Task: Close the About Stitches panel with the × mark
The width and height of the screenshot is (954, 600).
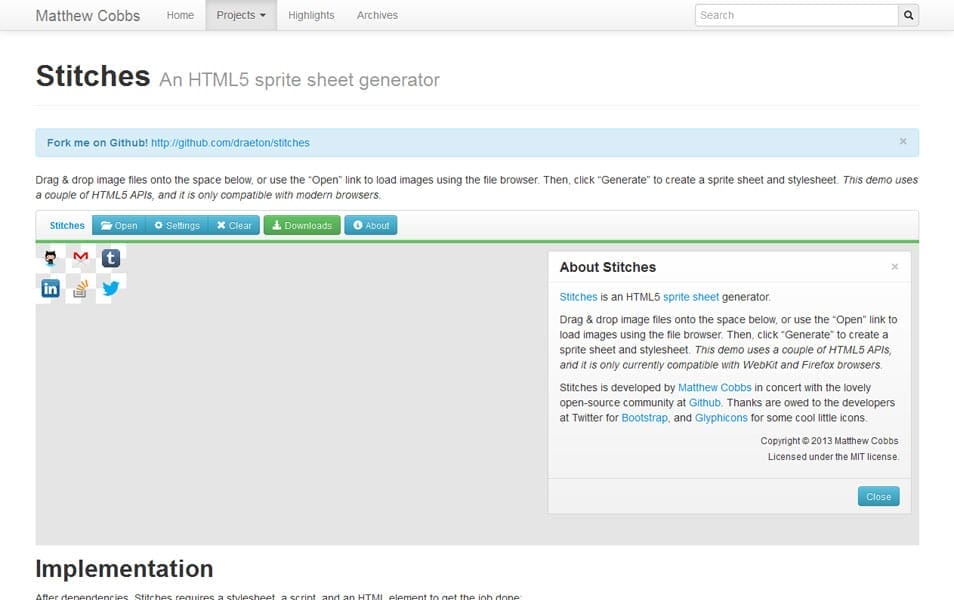Action: point(895,266)
